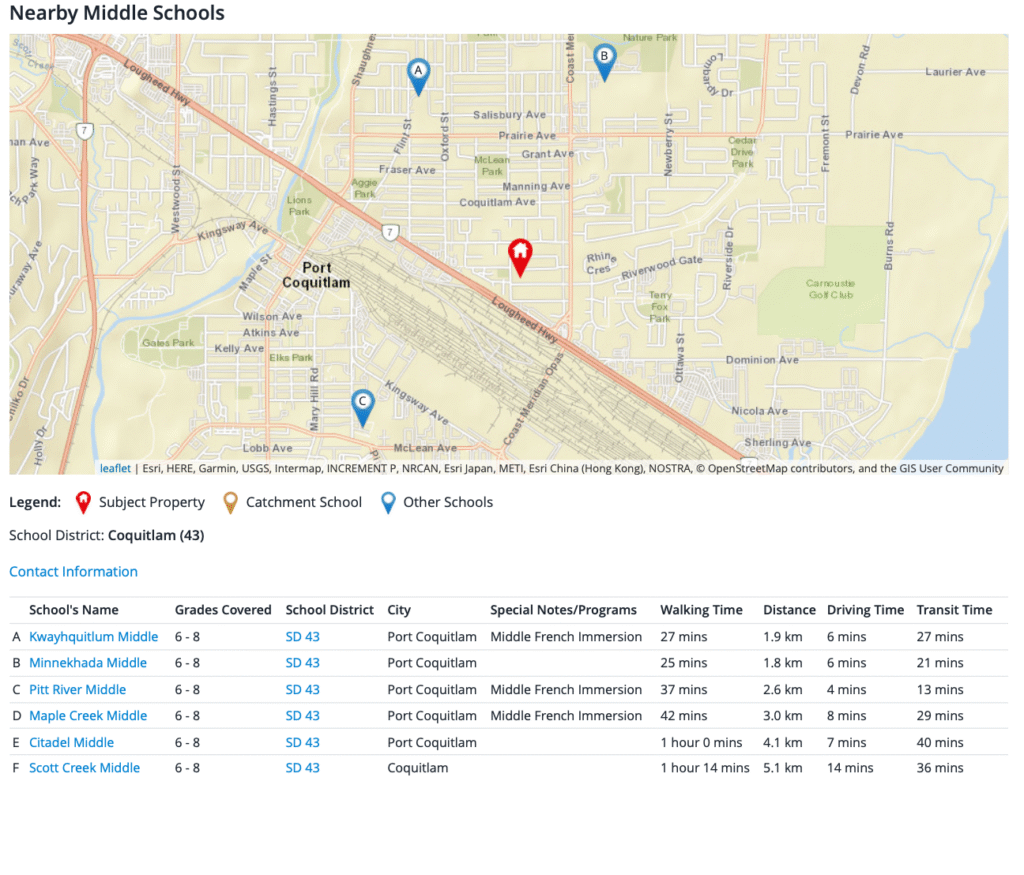The image size is (1024, 875).
Task: Click map marker A for Kwayhquitlum Middle
Action: tap(419, 74)
